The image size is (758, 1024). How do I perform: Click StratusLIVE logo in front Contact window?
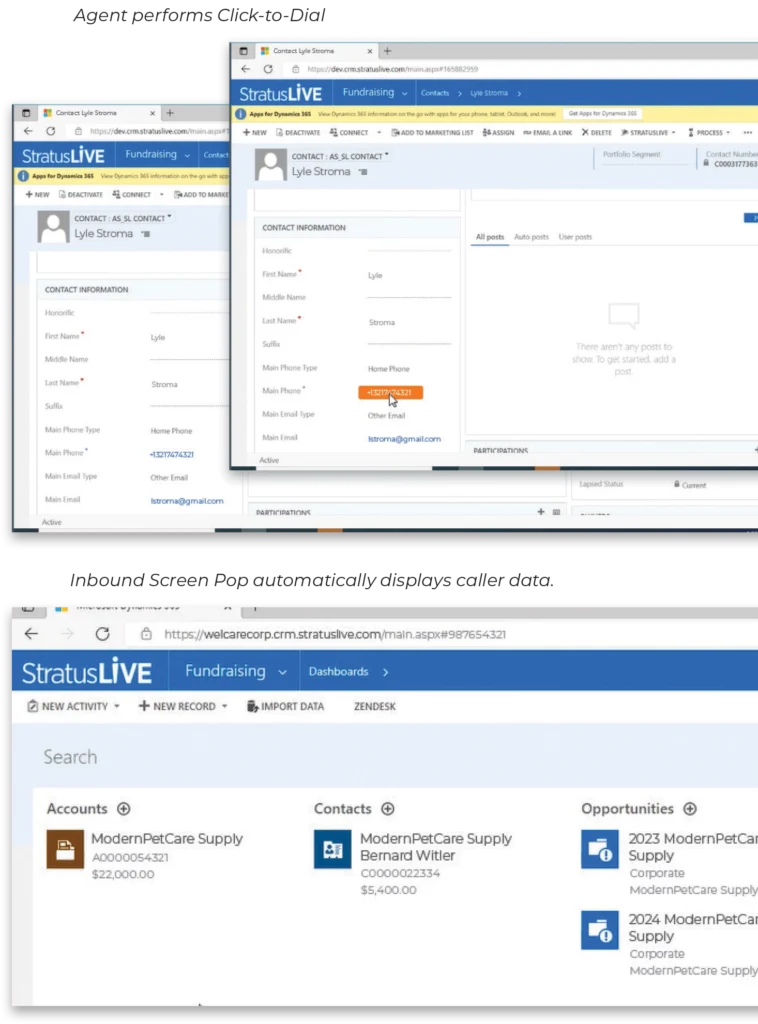[281, 94]
